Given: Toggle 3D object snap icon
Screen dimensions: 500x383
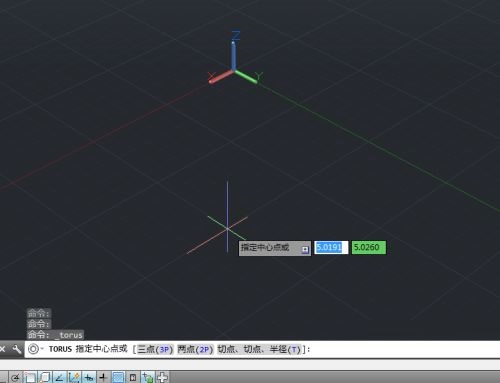Looking at the screenshot, I should (x=45, y=378).
